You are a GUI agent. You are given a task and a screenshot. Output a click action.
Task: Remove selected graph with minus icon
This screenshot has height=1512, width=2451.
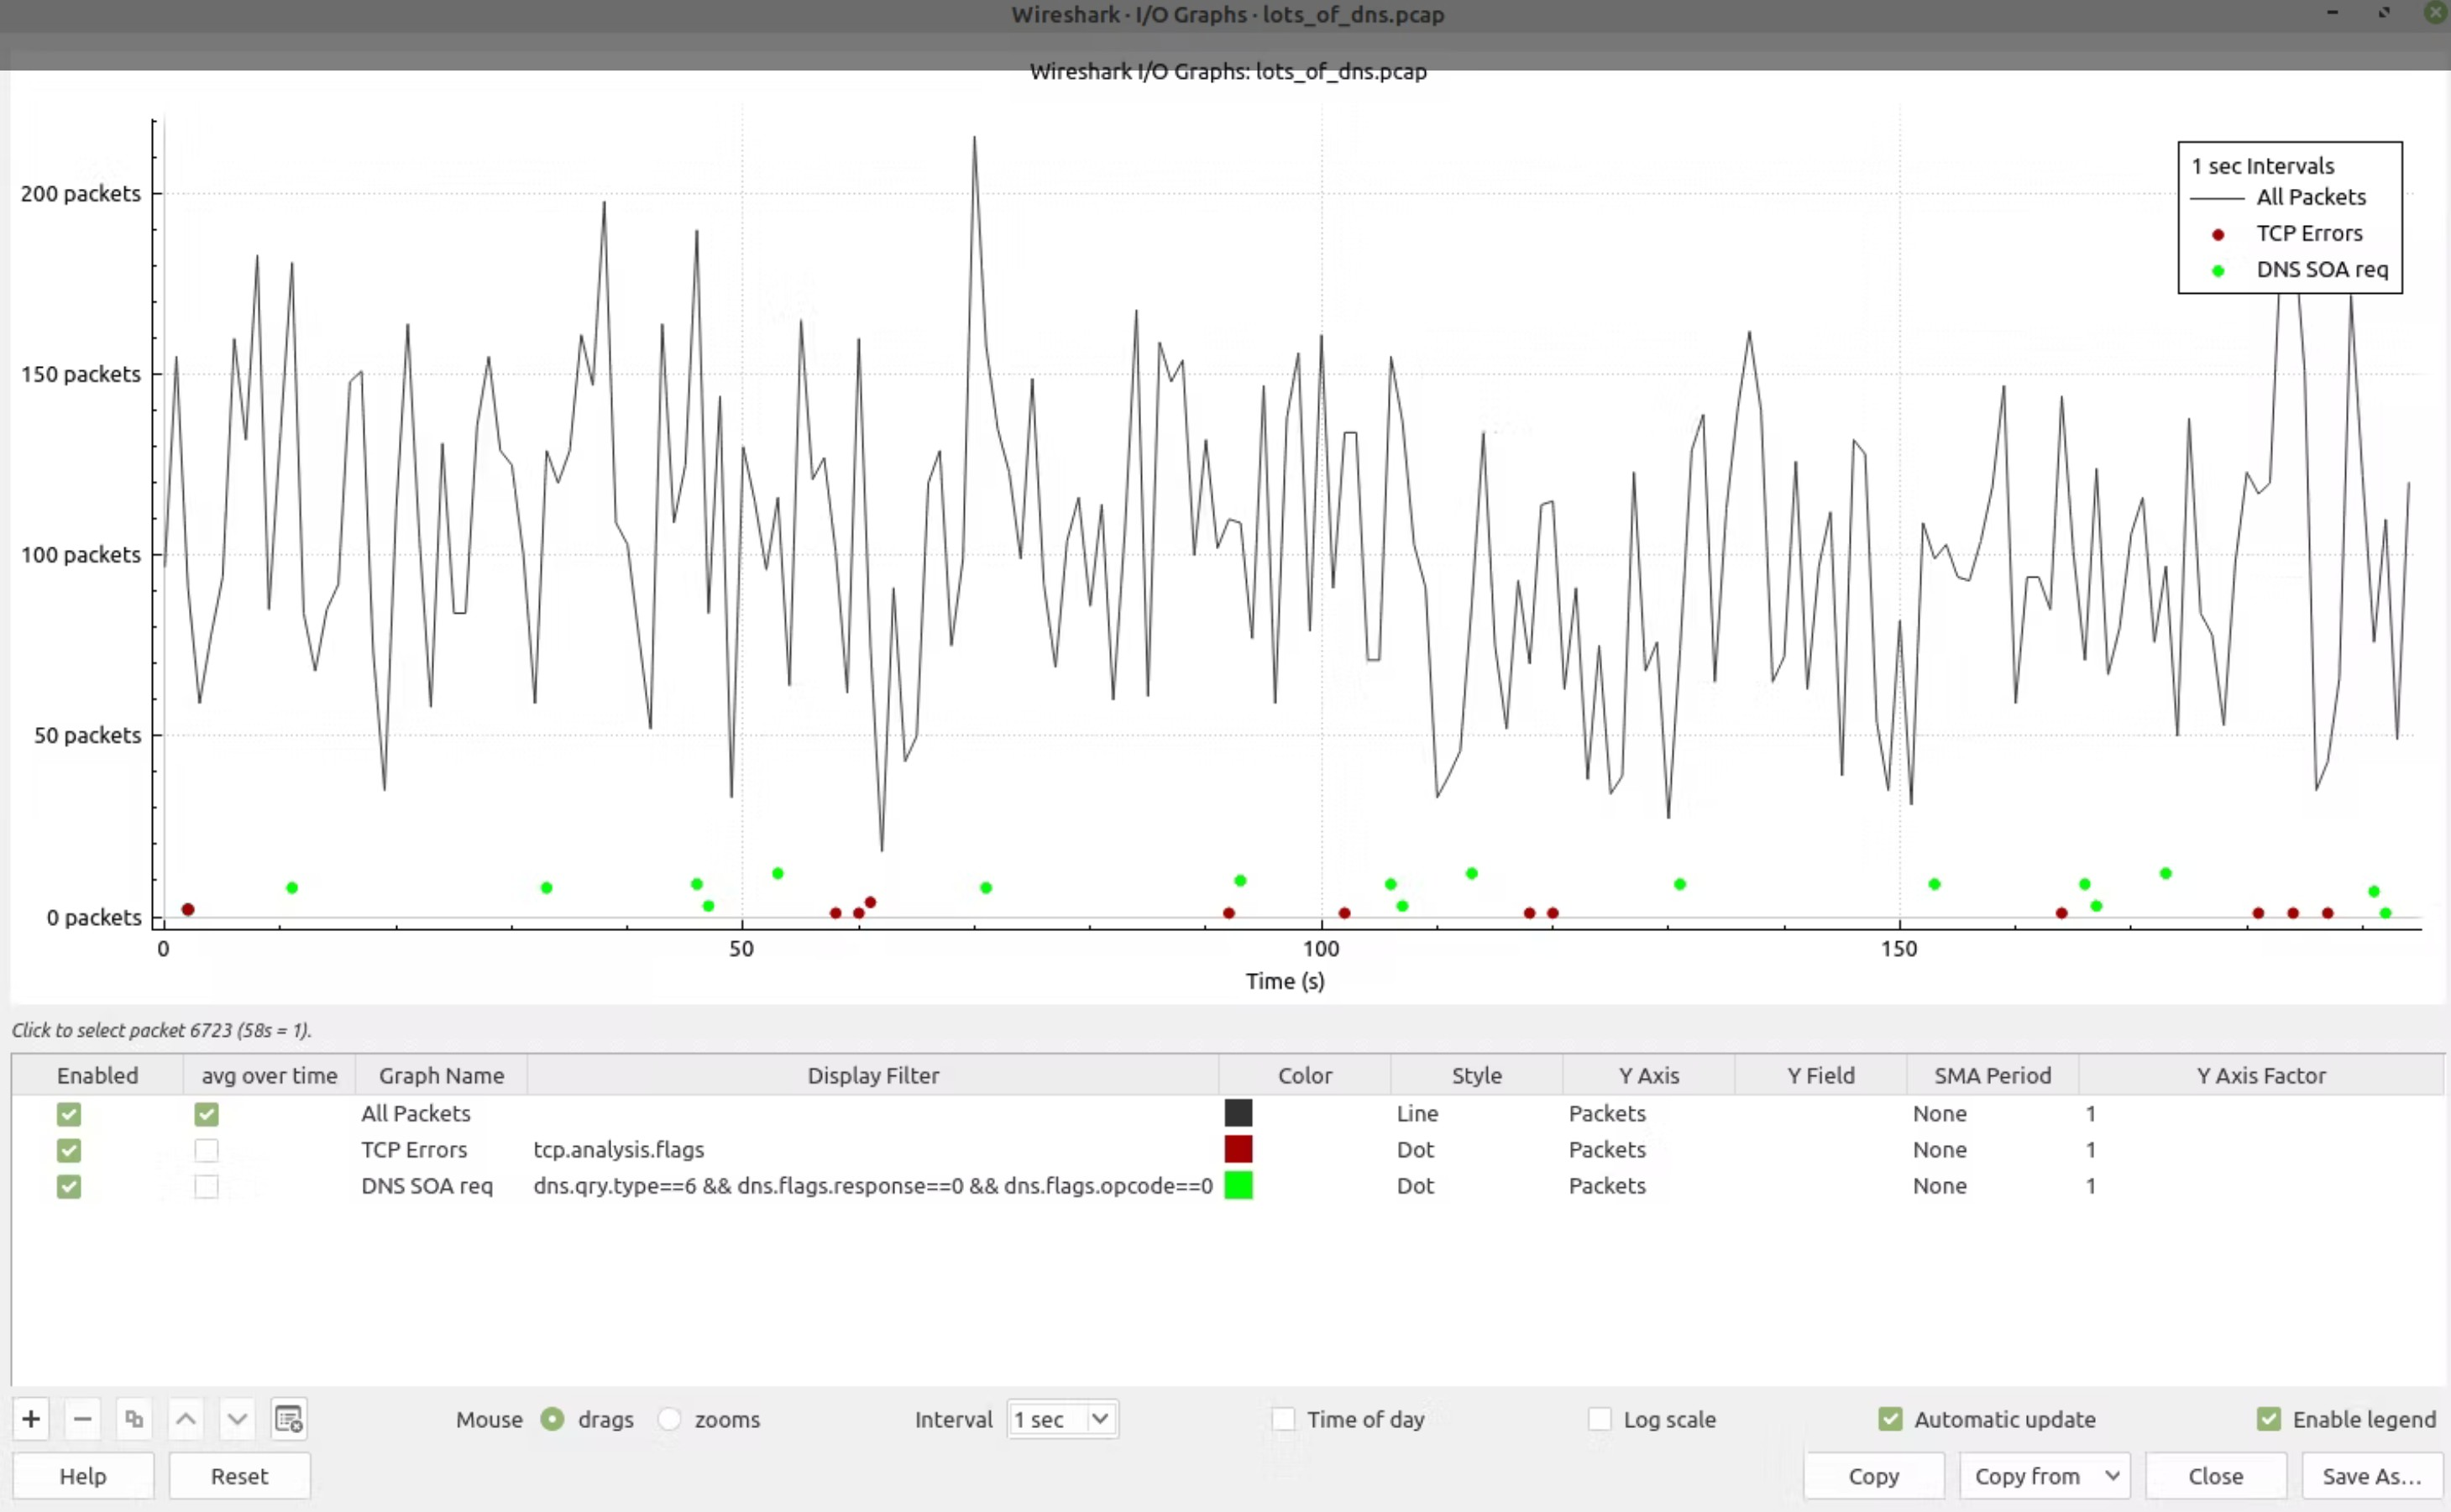[x=83, y=1418]
